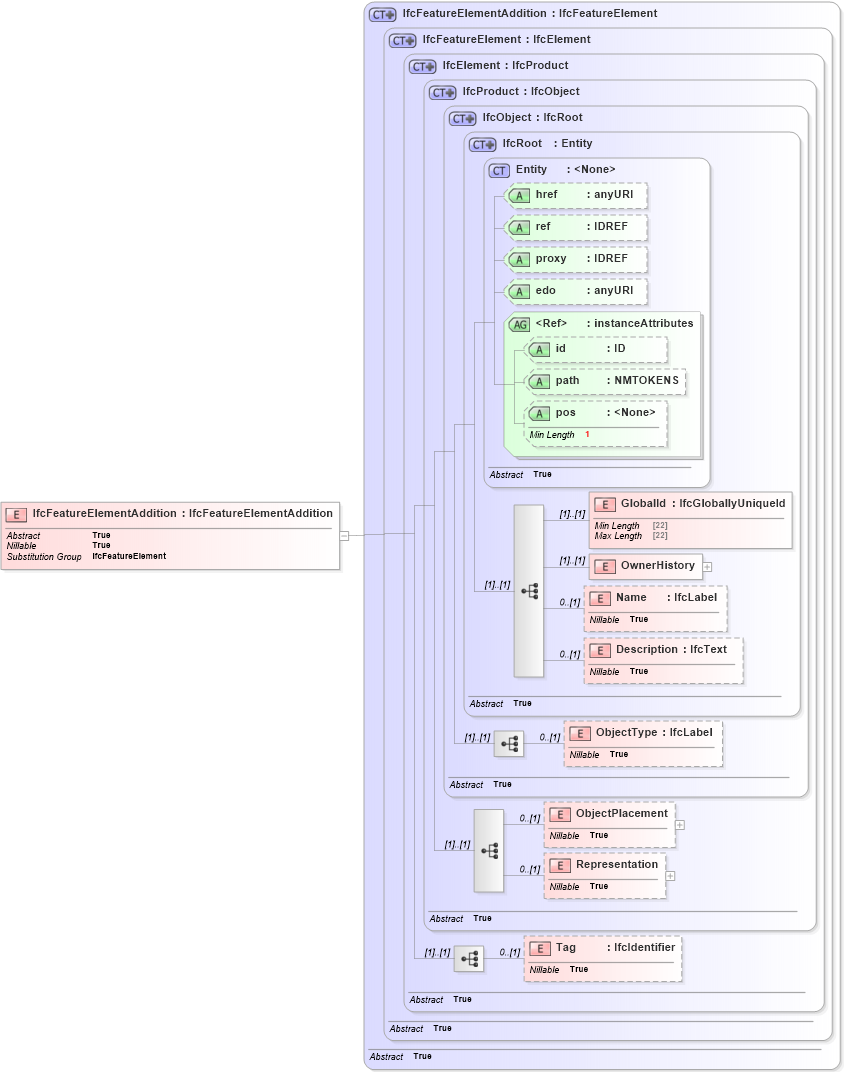
Task: Select the AG icon of the <Ref> instanceAttributes group
Action: [520, 324]
